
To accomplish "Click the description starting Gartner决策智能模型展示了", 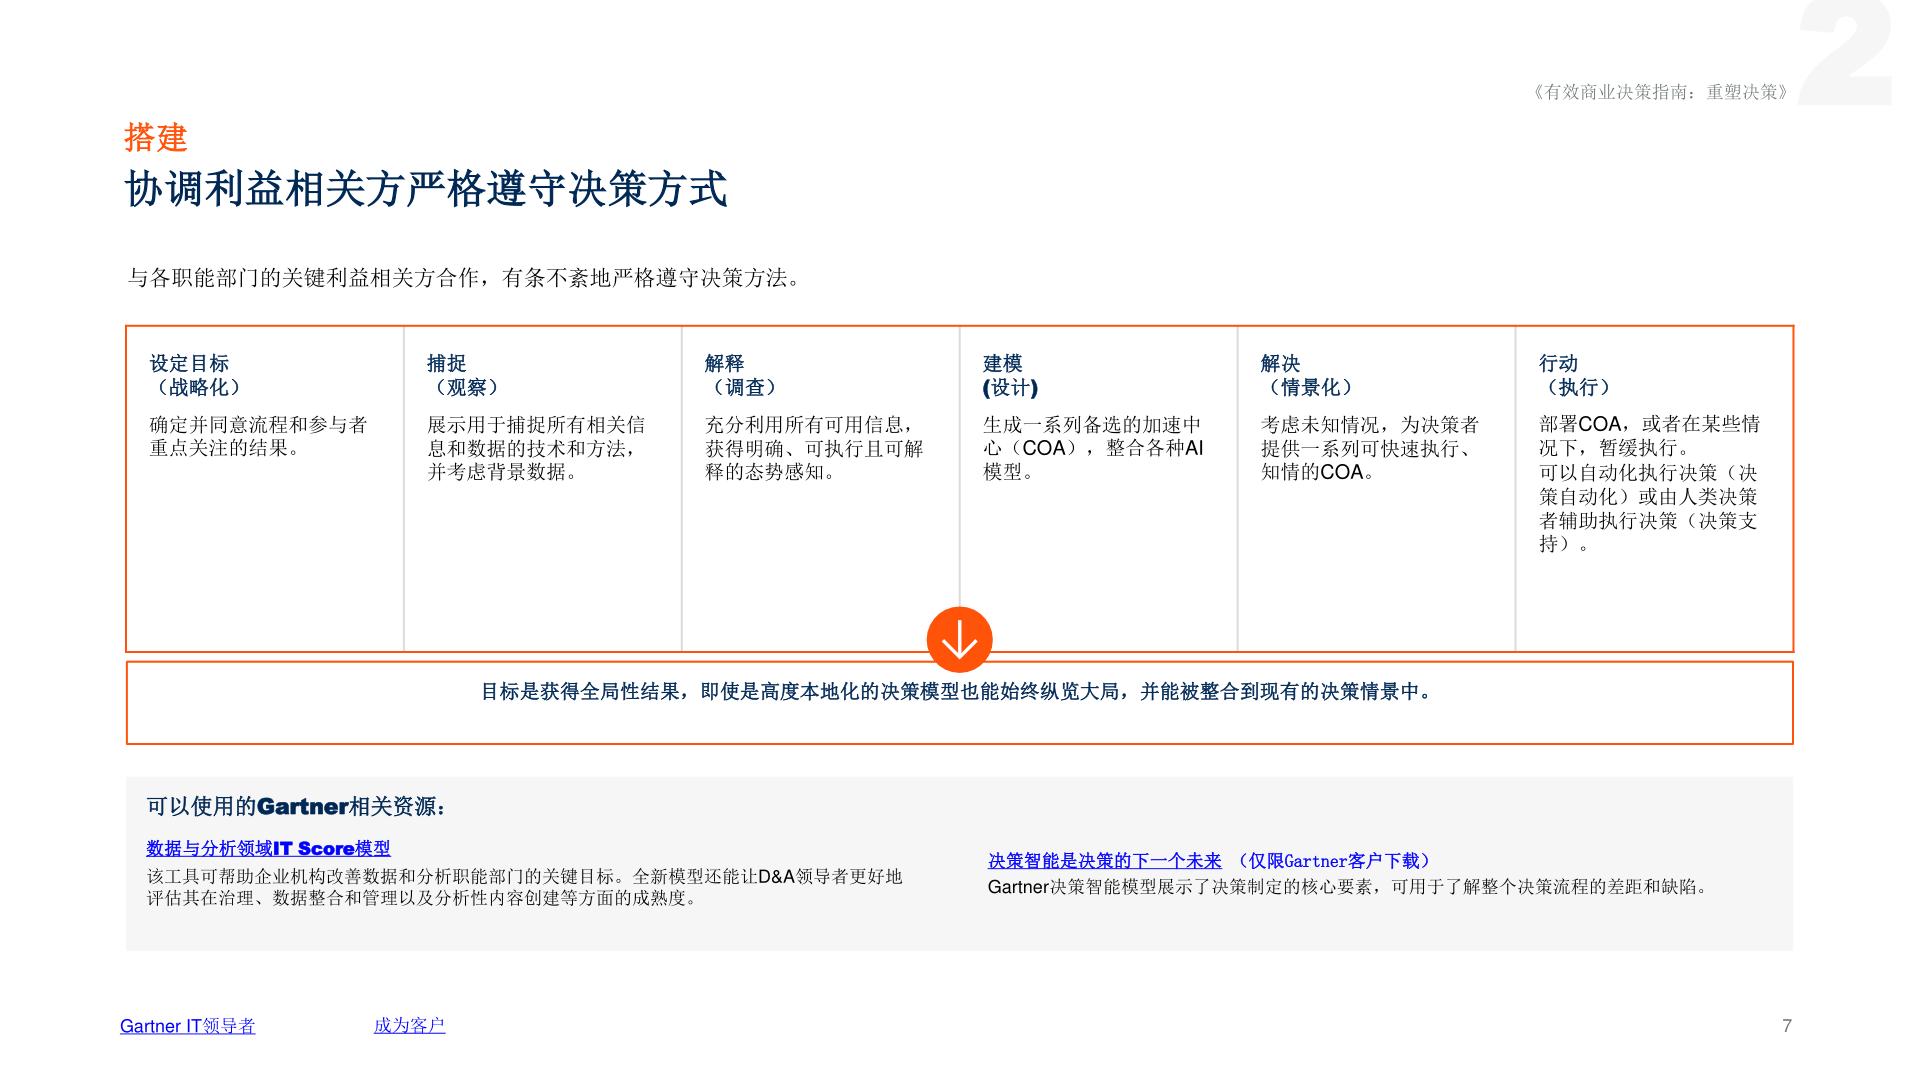I will [x=1350, y=887].
